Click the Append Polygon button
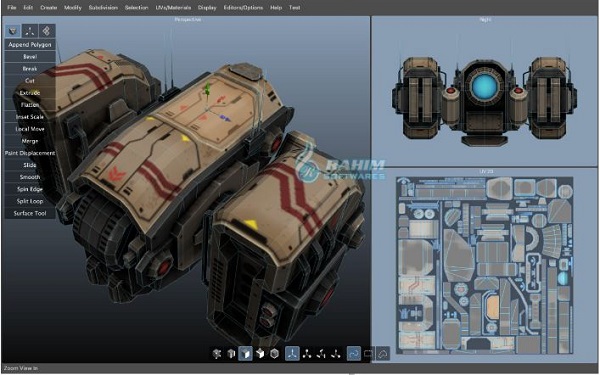This screenshot has height=375, width=600. pyautogui.click(x=30, y=44)
